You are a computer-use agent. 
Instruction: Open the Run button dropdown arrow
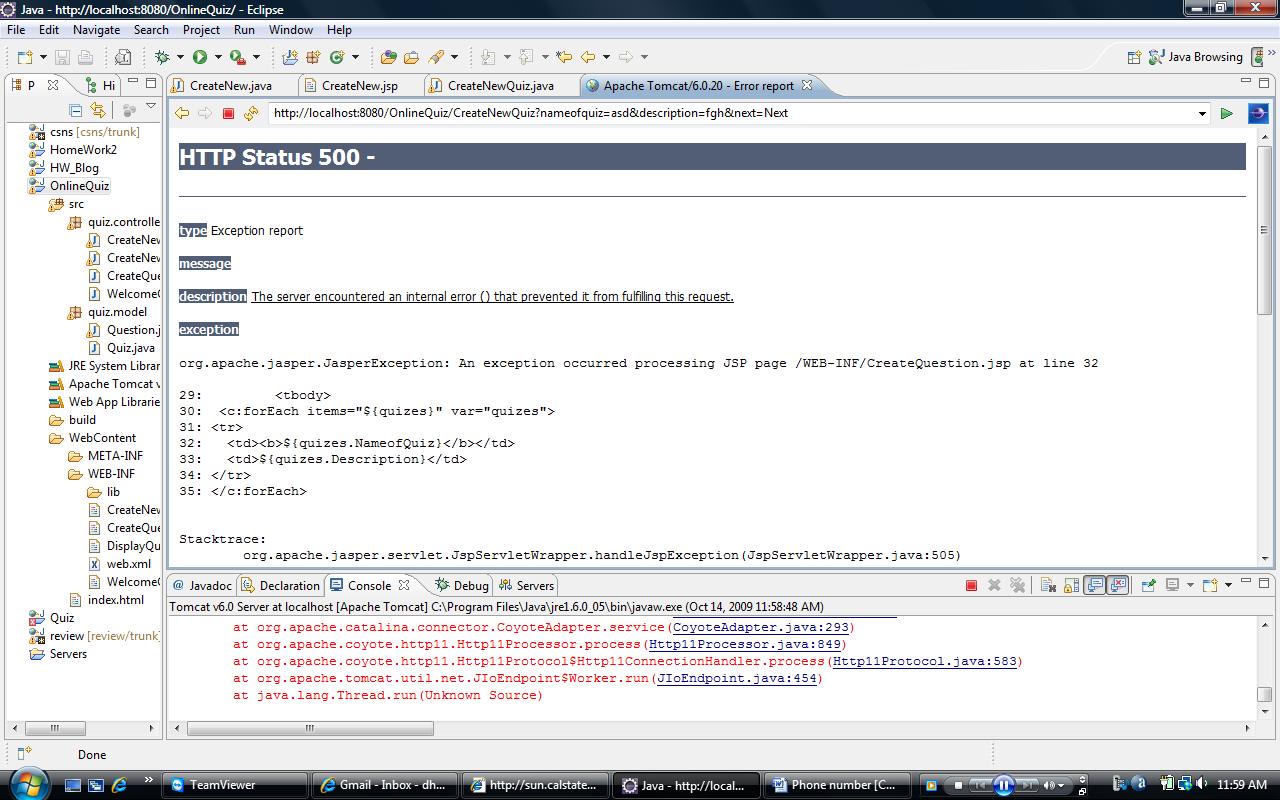tap(217, 57)
